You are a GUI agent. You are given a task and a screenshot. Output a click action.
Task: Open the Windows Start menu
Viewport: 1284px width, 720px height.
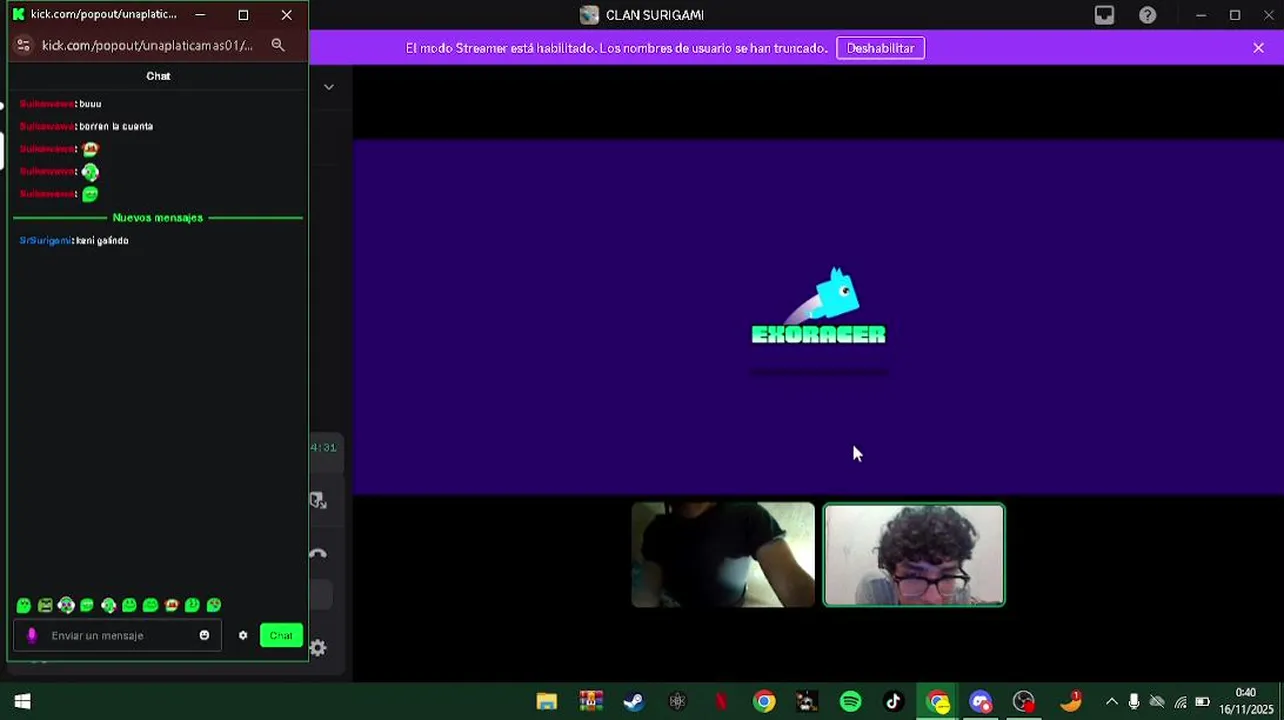22,701
